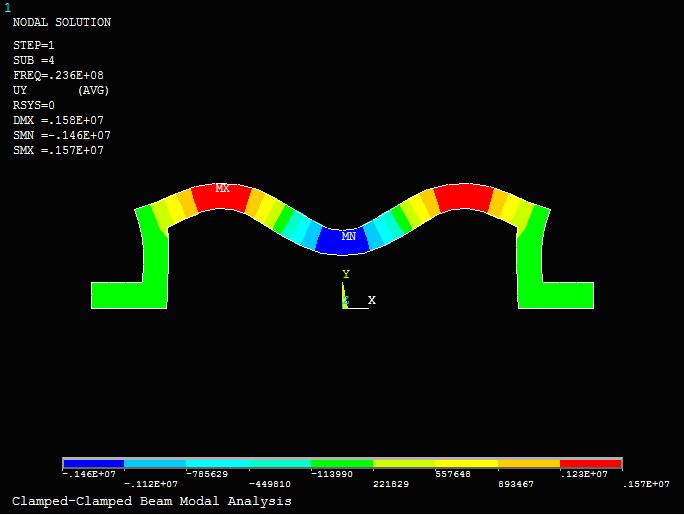The image size is (684, 515).
Task: Click the MN minimum displacement marker
Action: [x=348, y=237]
